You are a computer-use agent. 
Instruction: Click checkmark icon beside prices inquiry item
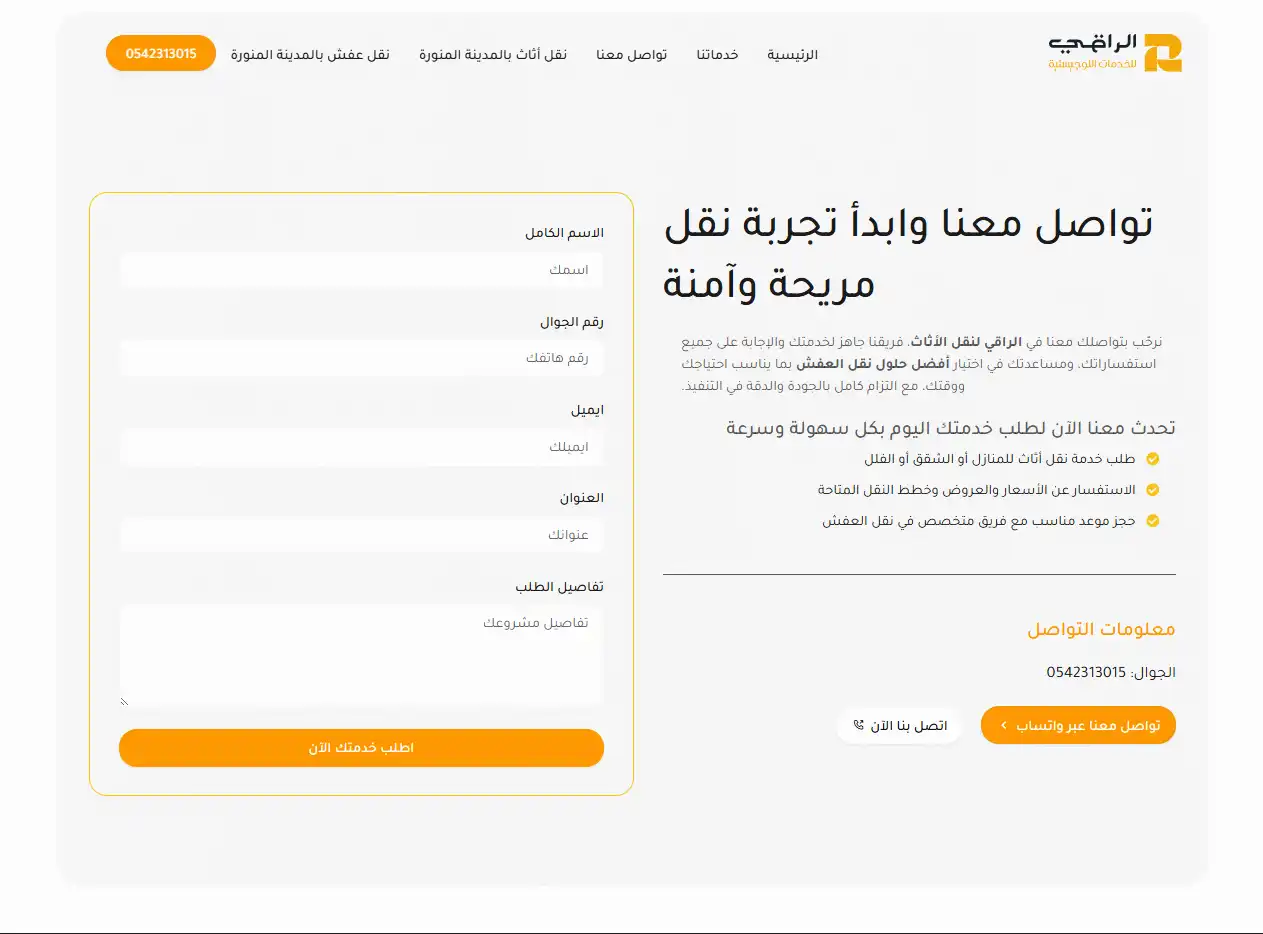[x=1152, y=490]
